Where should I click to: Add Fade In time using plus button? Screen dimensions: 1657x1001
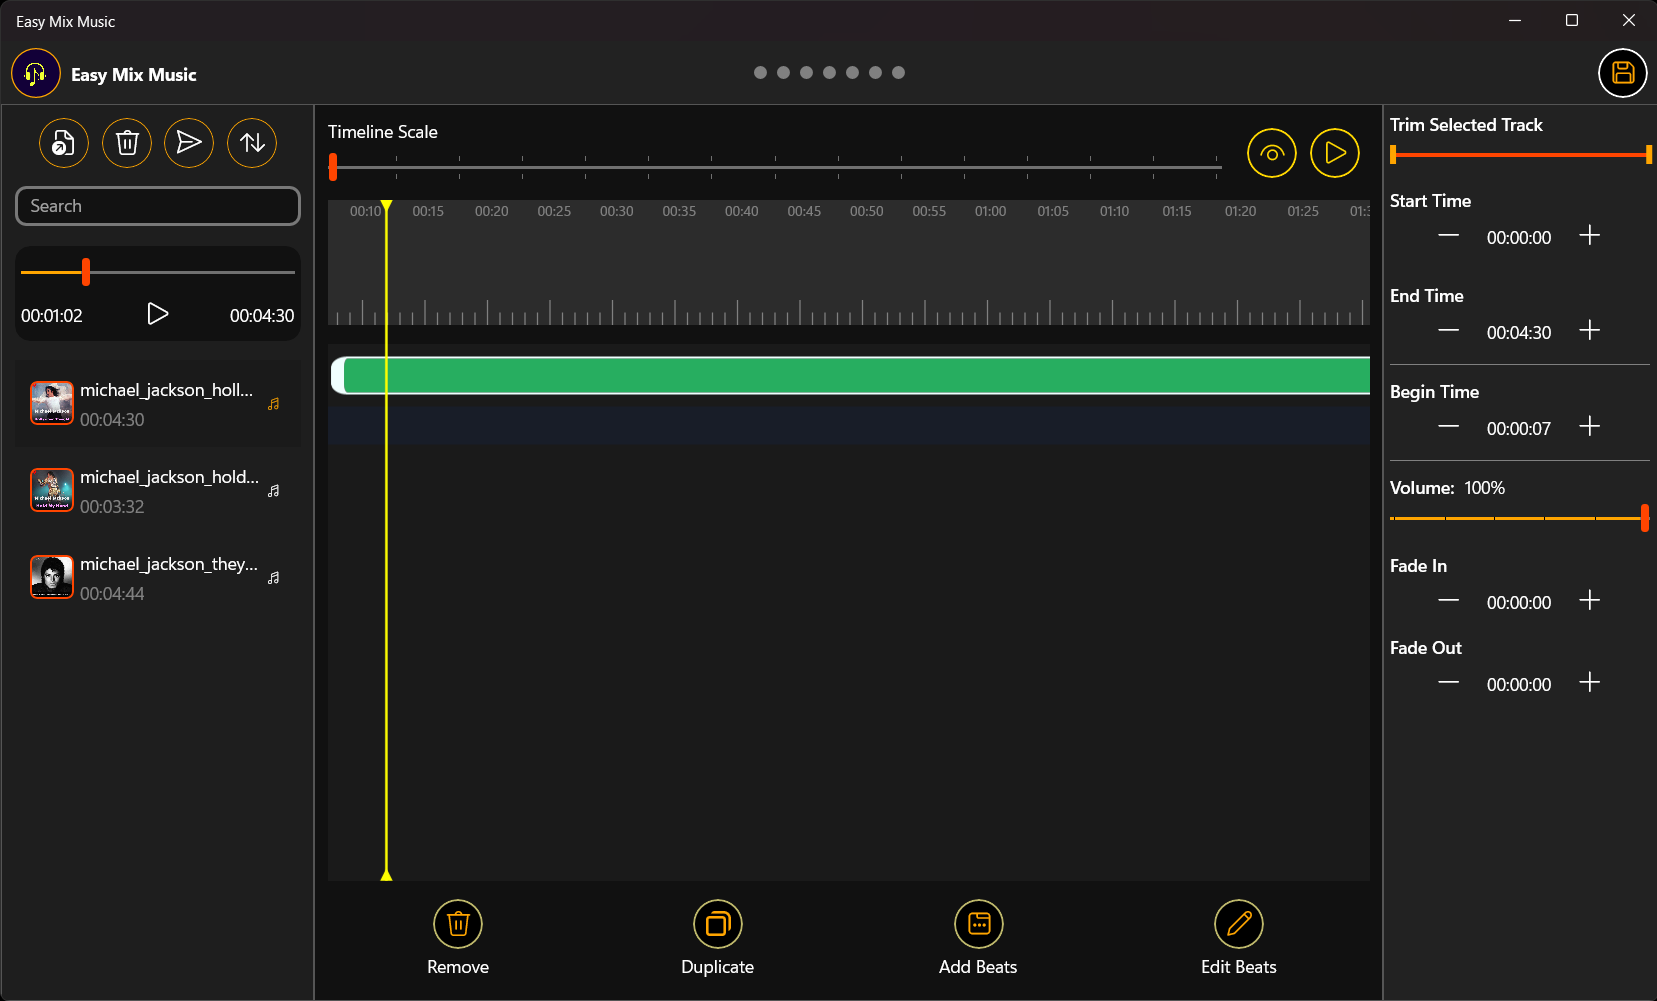pos(1589,600)
